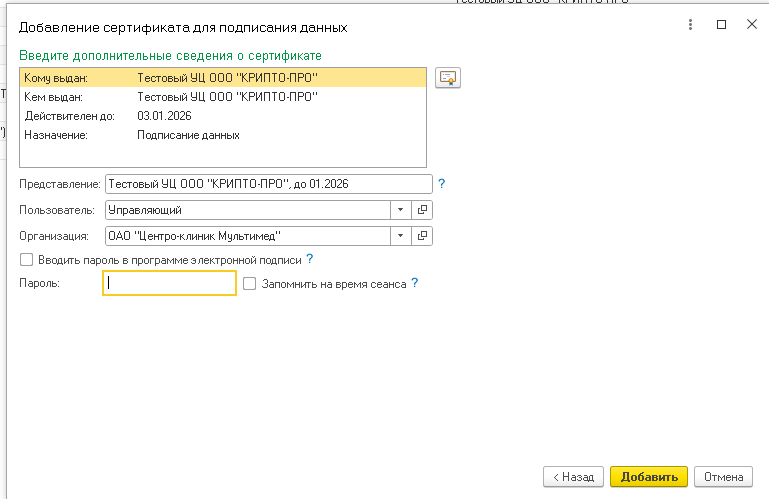Screen dimensions: 769x499
Task: Cancel with the Отмена button
Action: pos(723,477)
